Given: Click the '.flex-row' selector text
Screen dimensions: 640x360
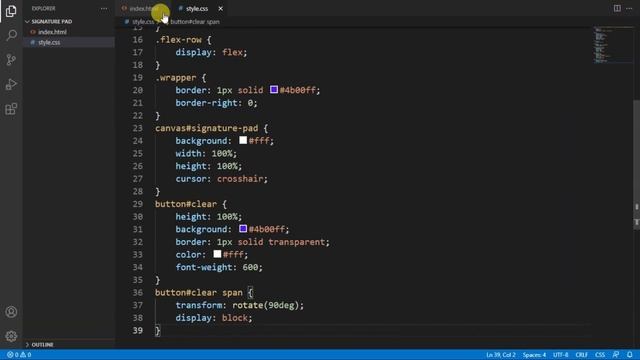Looking at the screenshot, I should coord(178,40).
